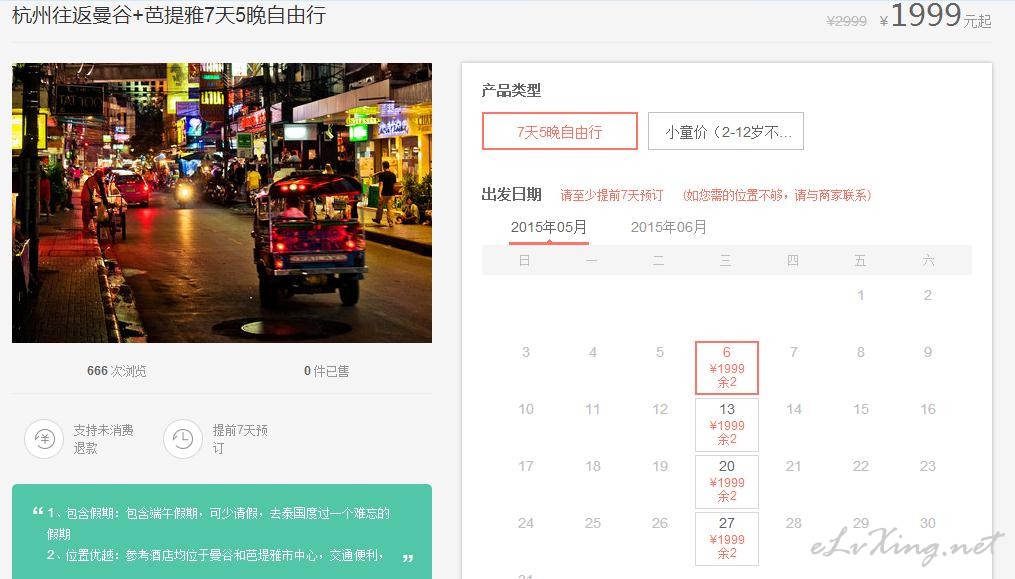Screen dimensions: 1015x579
Task: Click calendar date 19 in May
Action: coord(660,466)
